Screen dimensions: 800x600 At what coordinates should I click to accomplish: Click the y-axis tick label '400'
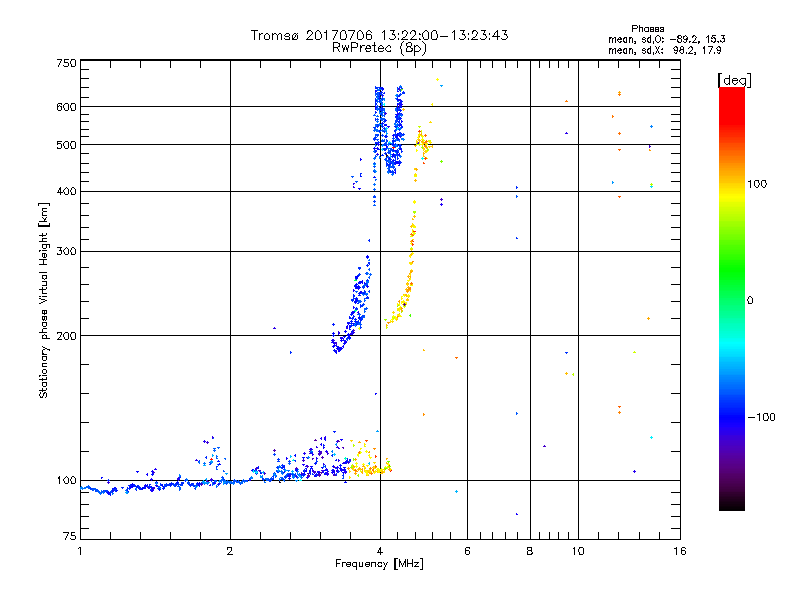pos(66,191)
